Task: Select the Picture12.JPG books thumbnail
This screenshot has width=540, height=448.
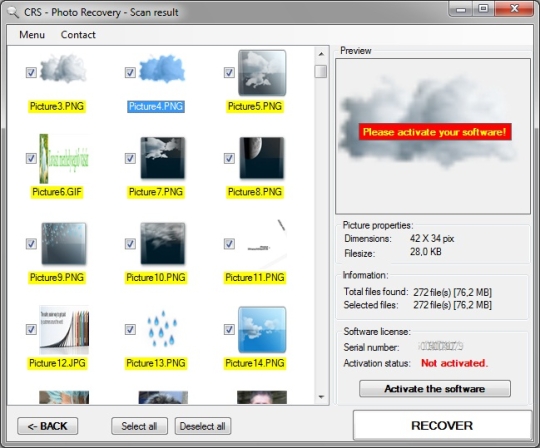Action: tap(64, 330)
